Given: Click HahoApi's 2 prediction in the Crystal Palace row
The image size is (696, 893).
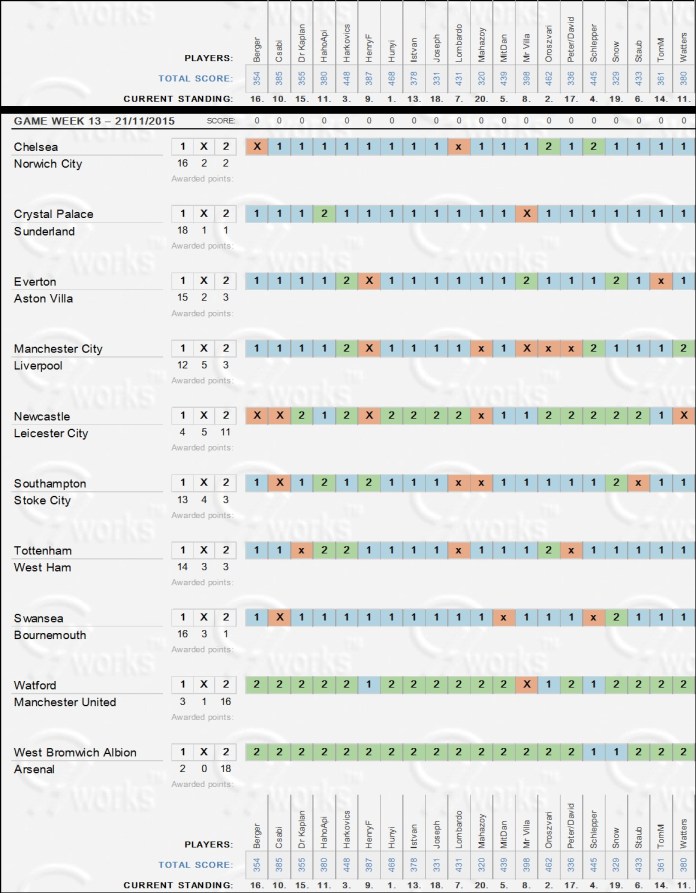Looking at the screenshot, I should (x=324, y=214).
